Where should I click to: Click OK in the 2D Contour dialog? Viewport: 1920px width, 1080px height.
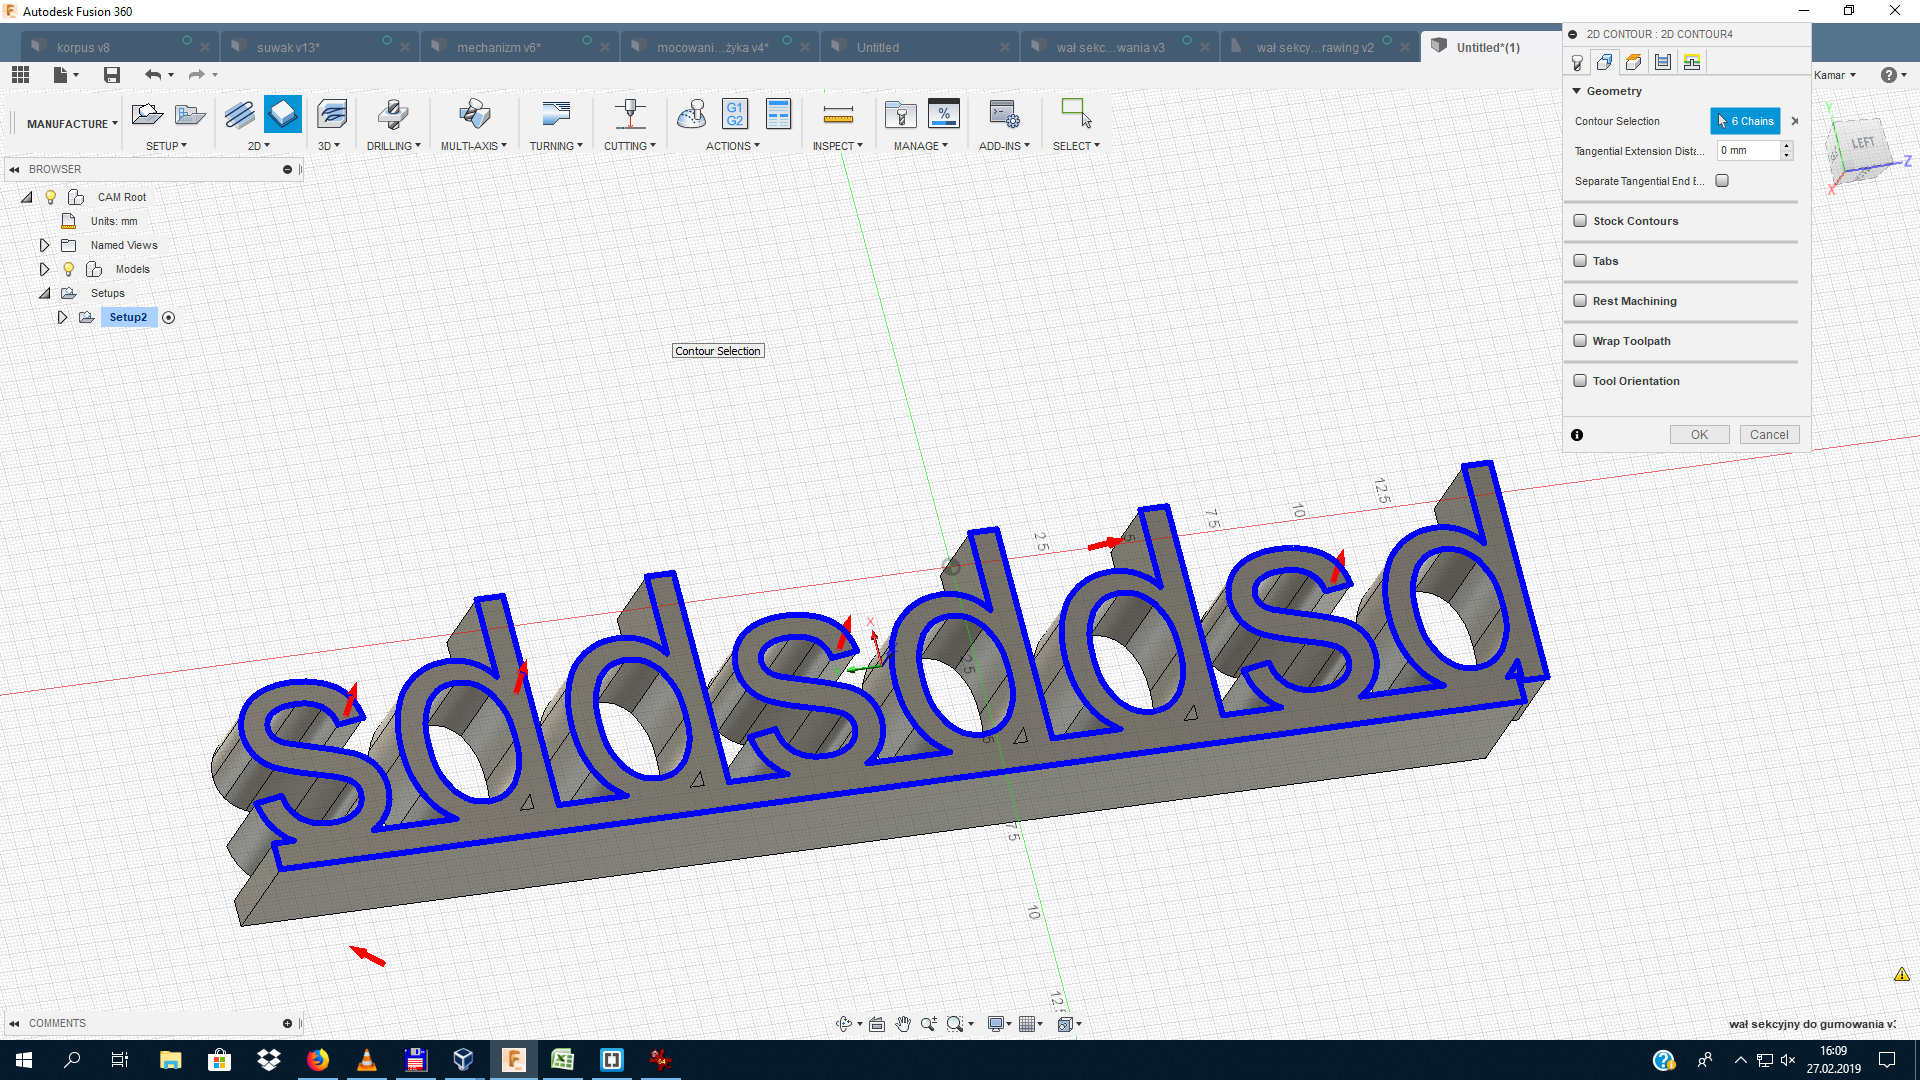point(1699,435)
